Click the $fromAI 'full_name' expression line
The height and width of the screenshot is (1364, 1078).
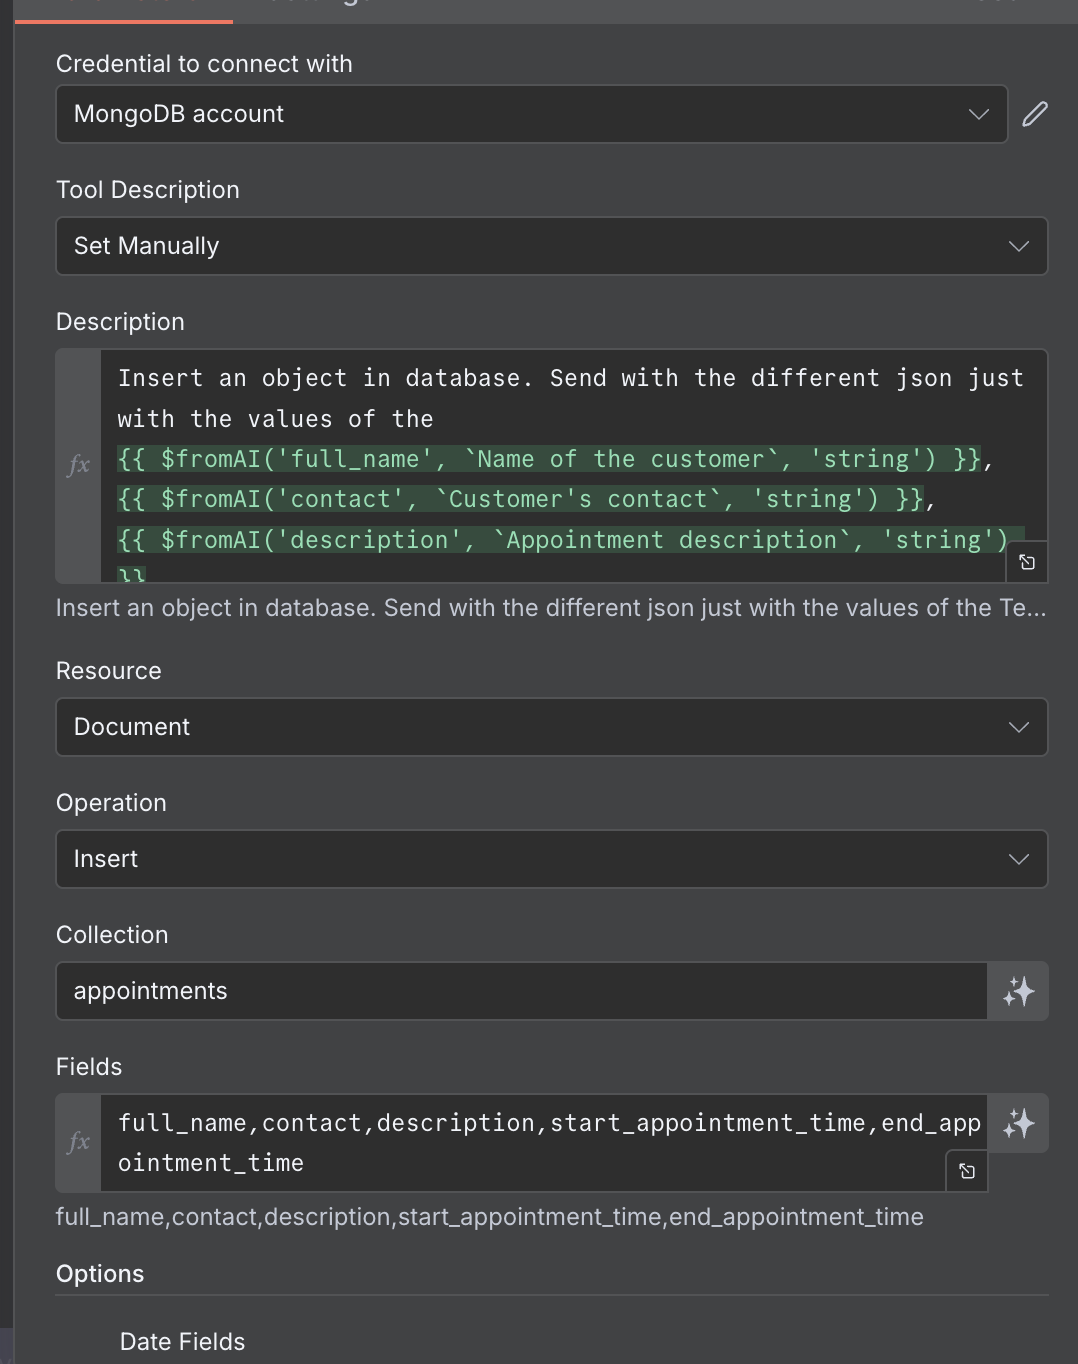pos(548,459)
